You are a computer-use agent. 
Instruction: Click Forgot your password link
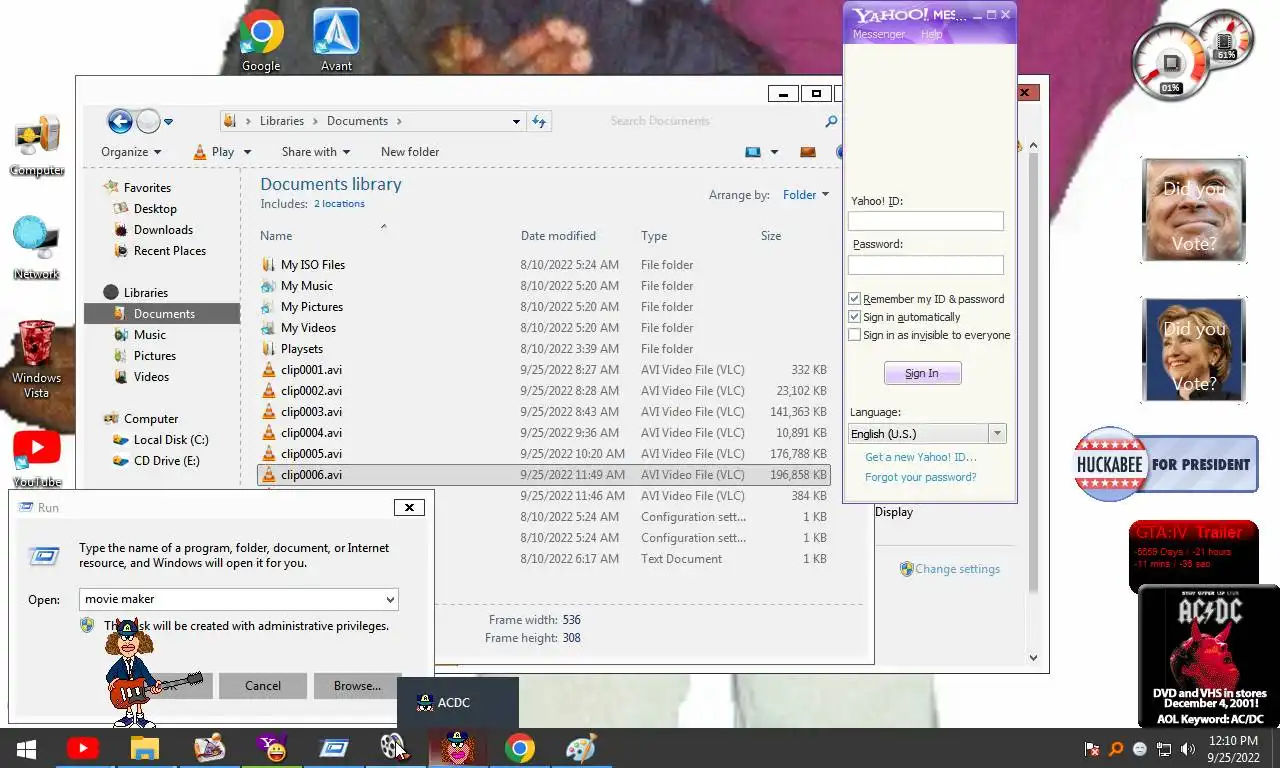[921, 477]
